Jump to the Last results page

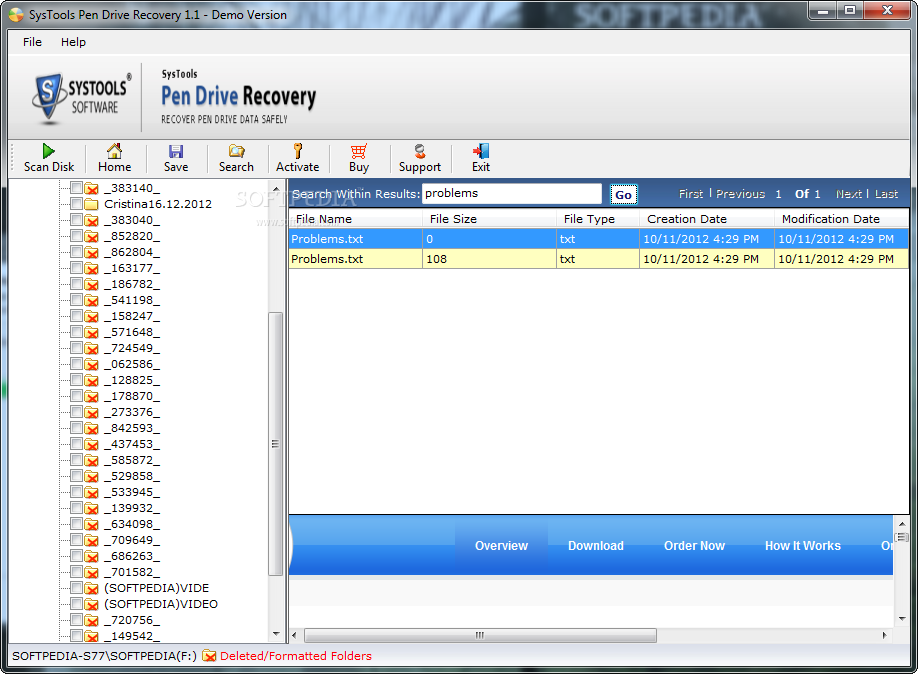886,194
